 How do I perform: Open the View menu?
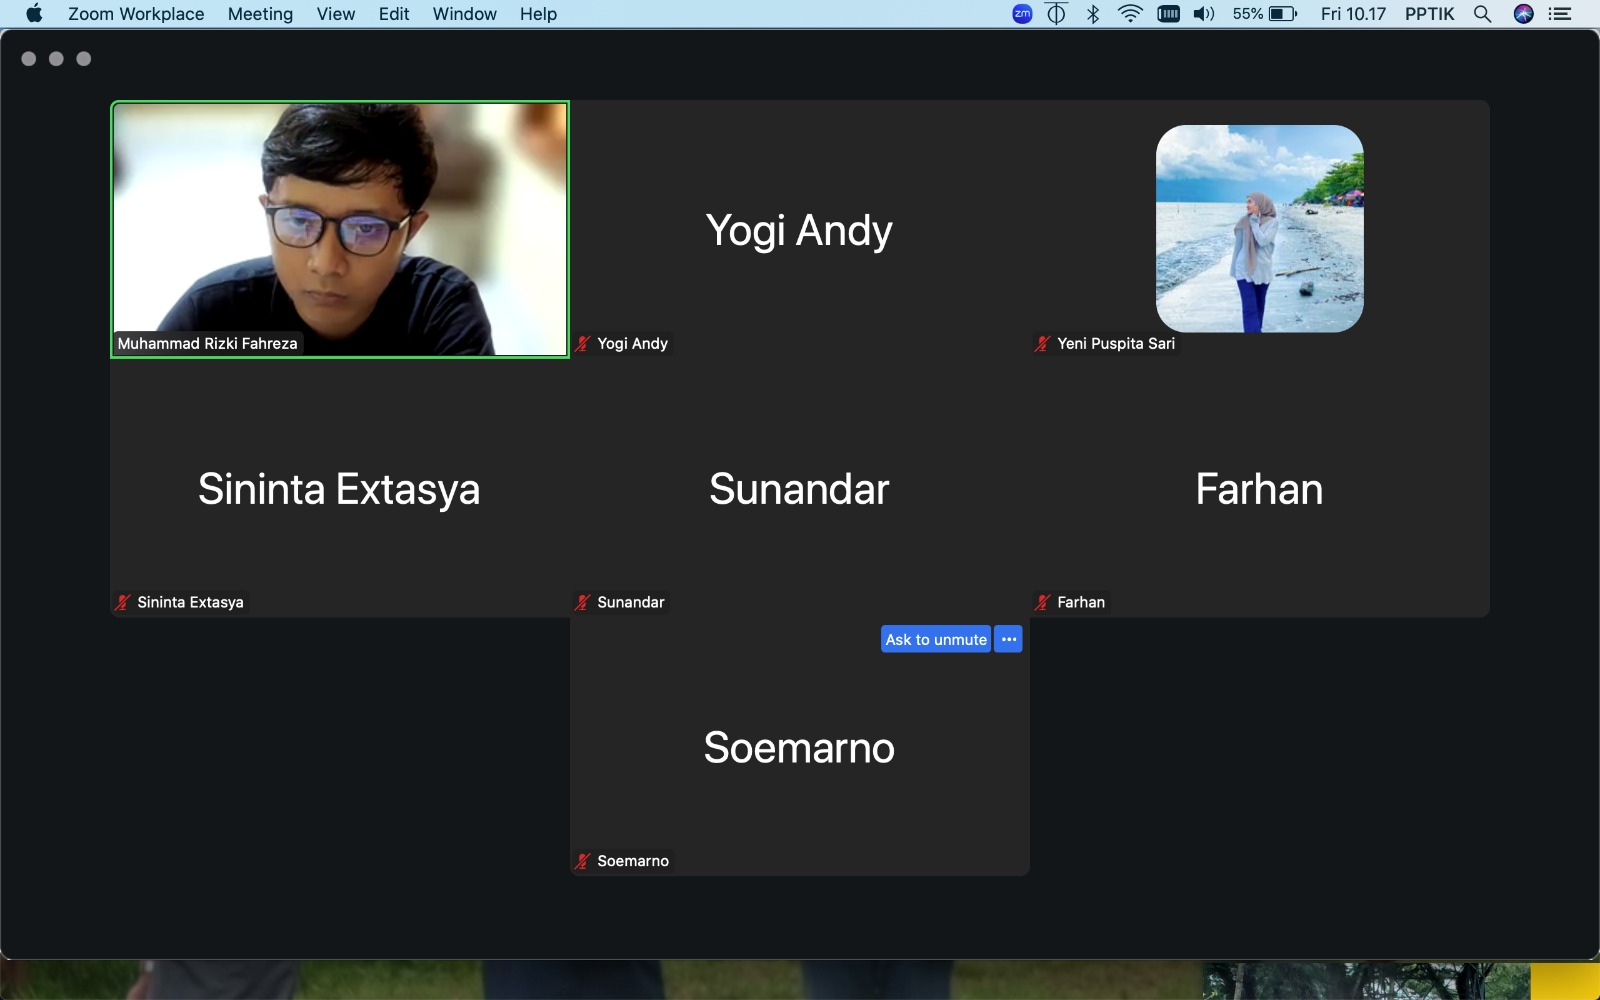[x=336, y=14]
